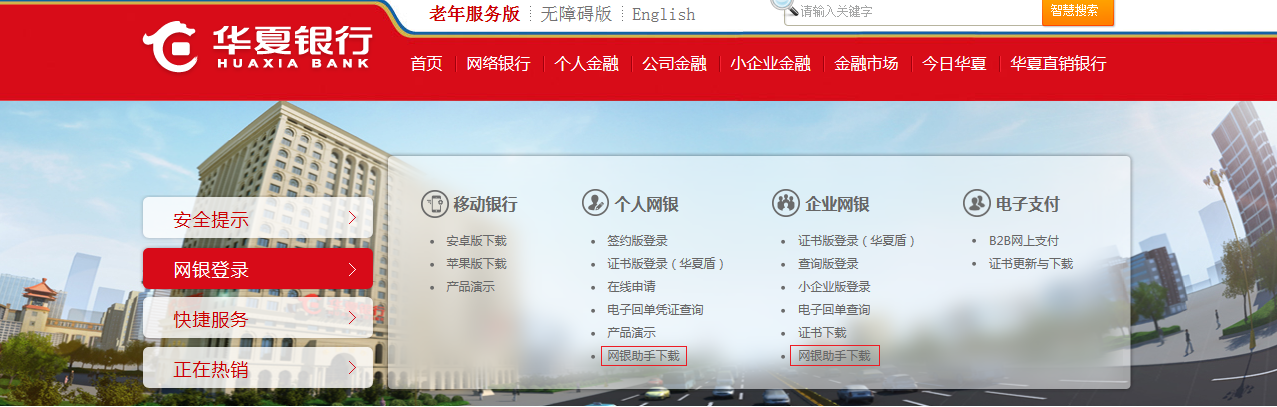The height and width of the screenshot is (407, 1277).
Task: Open 在线申请 under 个人网银
Action: 631,287
